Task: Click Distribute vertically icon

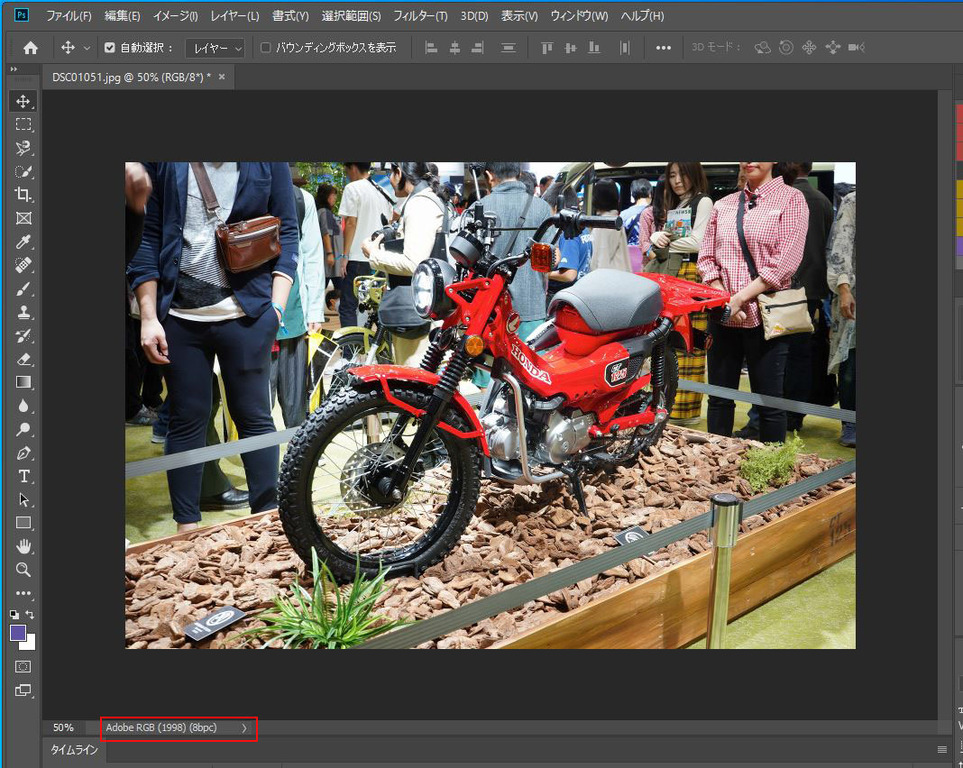Action: tap(508, 48)
